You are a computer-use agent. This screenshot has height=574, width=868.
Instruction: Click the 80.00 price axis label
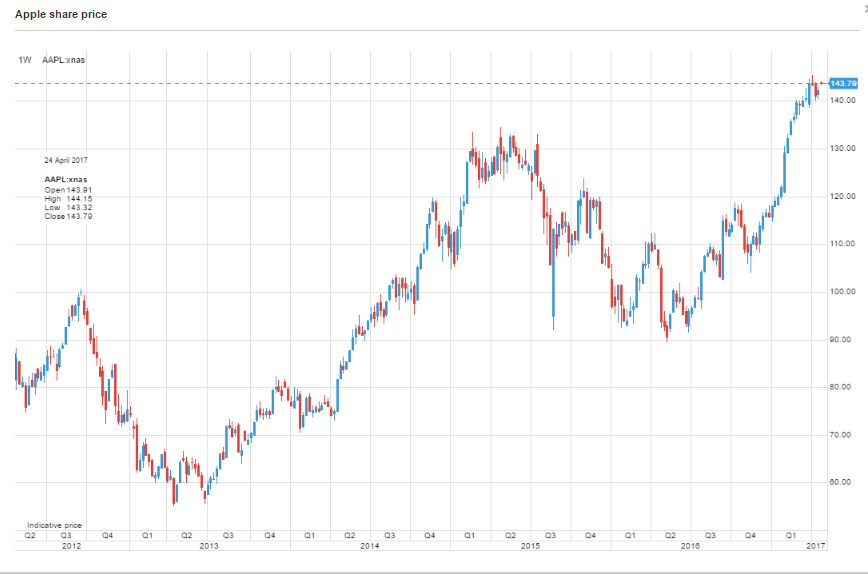pyautogui.click(x=840, y=387)
